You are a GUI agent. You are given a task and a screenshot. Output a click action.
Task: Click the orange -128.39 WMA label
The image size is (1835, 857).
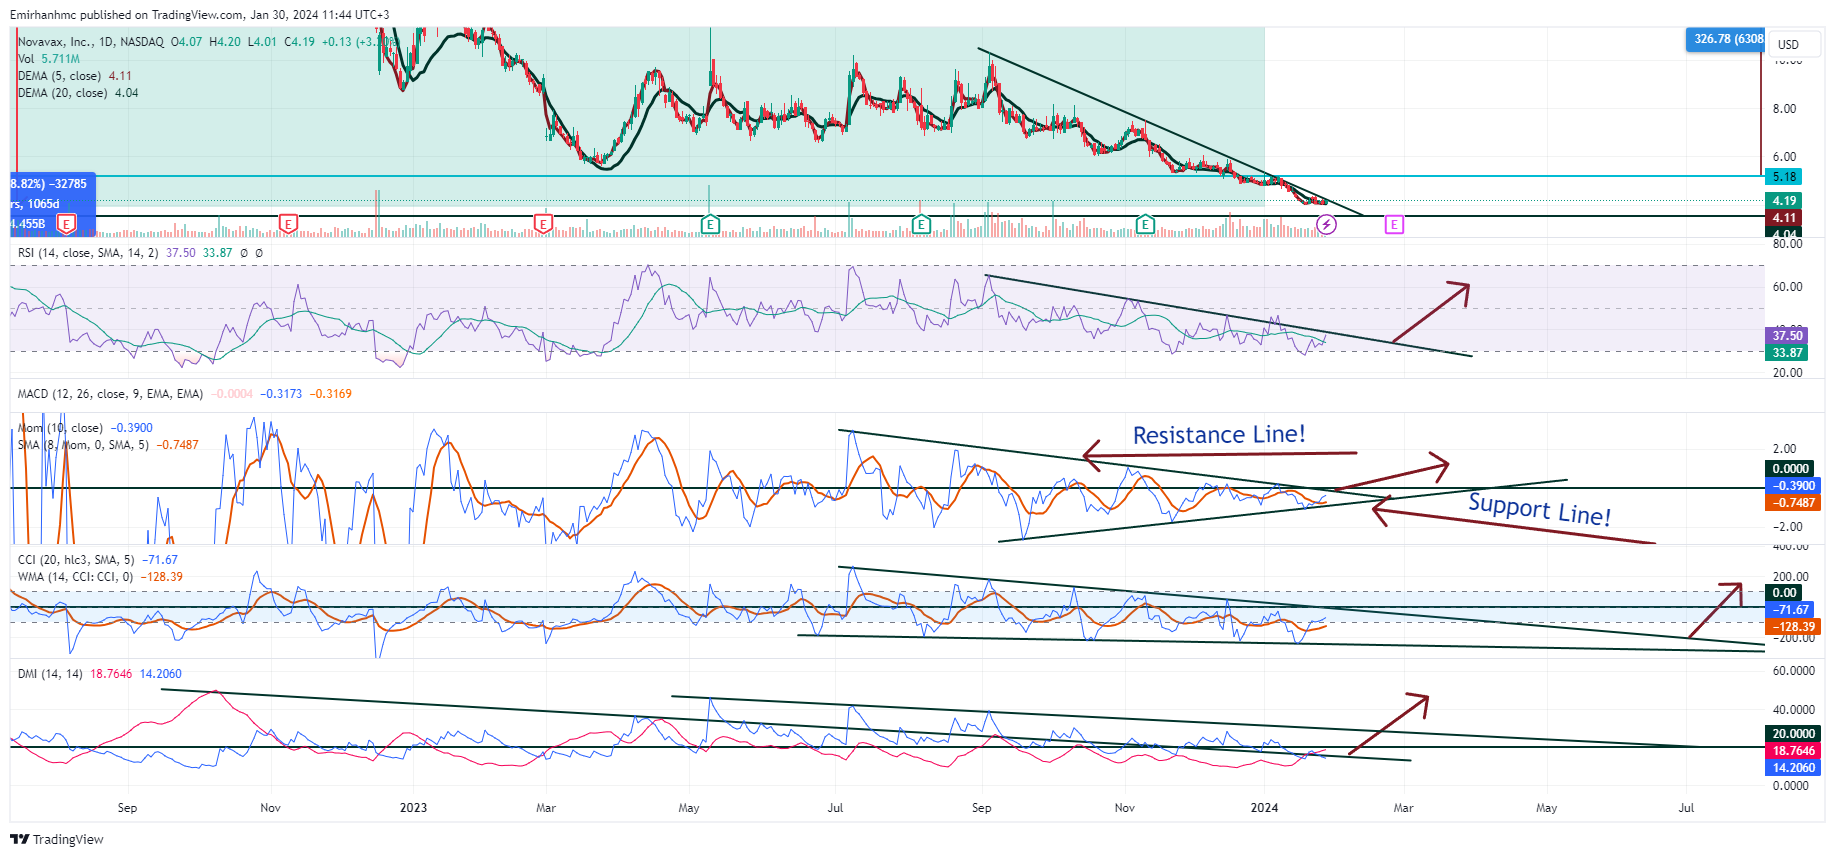coord(1794,627)
